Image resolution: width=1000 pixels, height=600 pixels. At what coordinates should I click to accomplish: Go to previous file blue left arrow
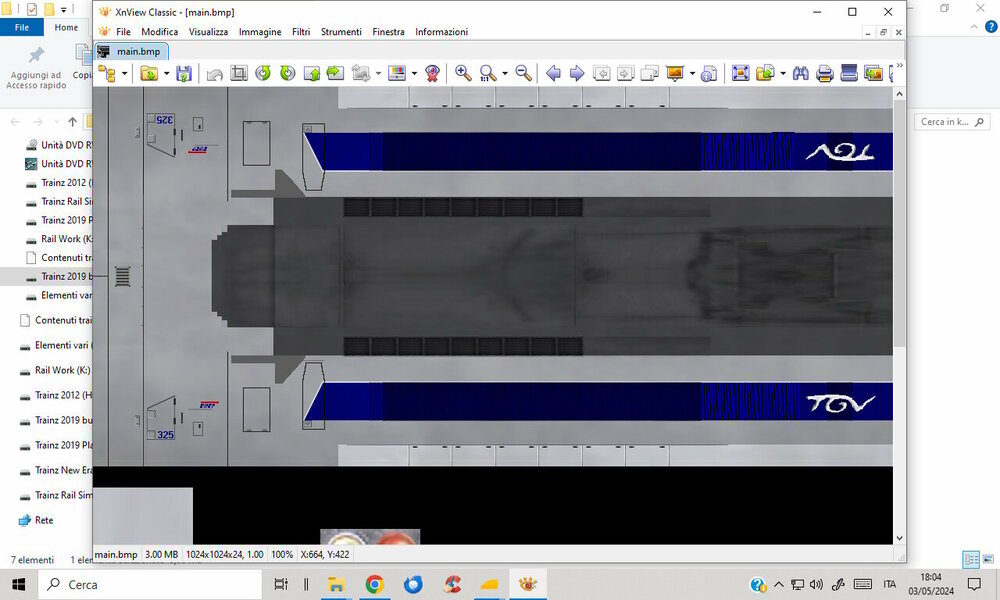[x=554, y=73]
